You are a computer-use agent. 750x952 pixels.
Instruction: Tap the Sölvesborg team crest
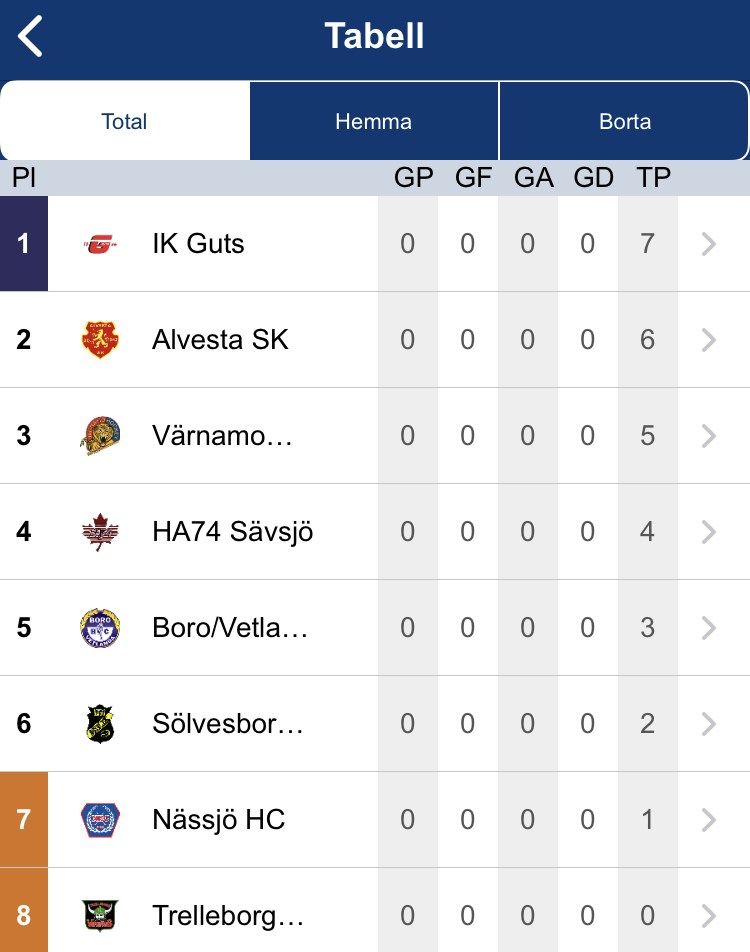pos(100,724)
